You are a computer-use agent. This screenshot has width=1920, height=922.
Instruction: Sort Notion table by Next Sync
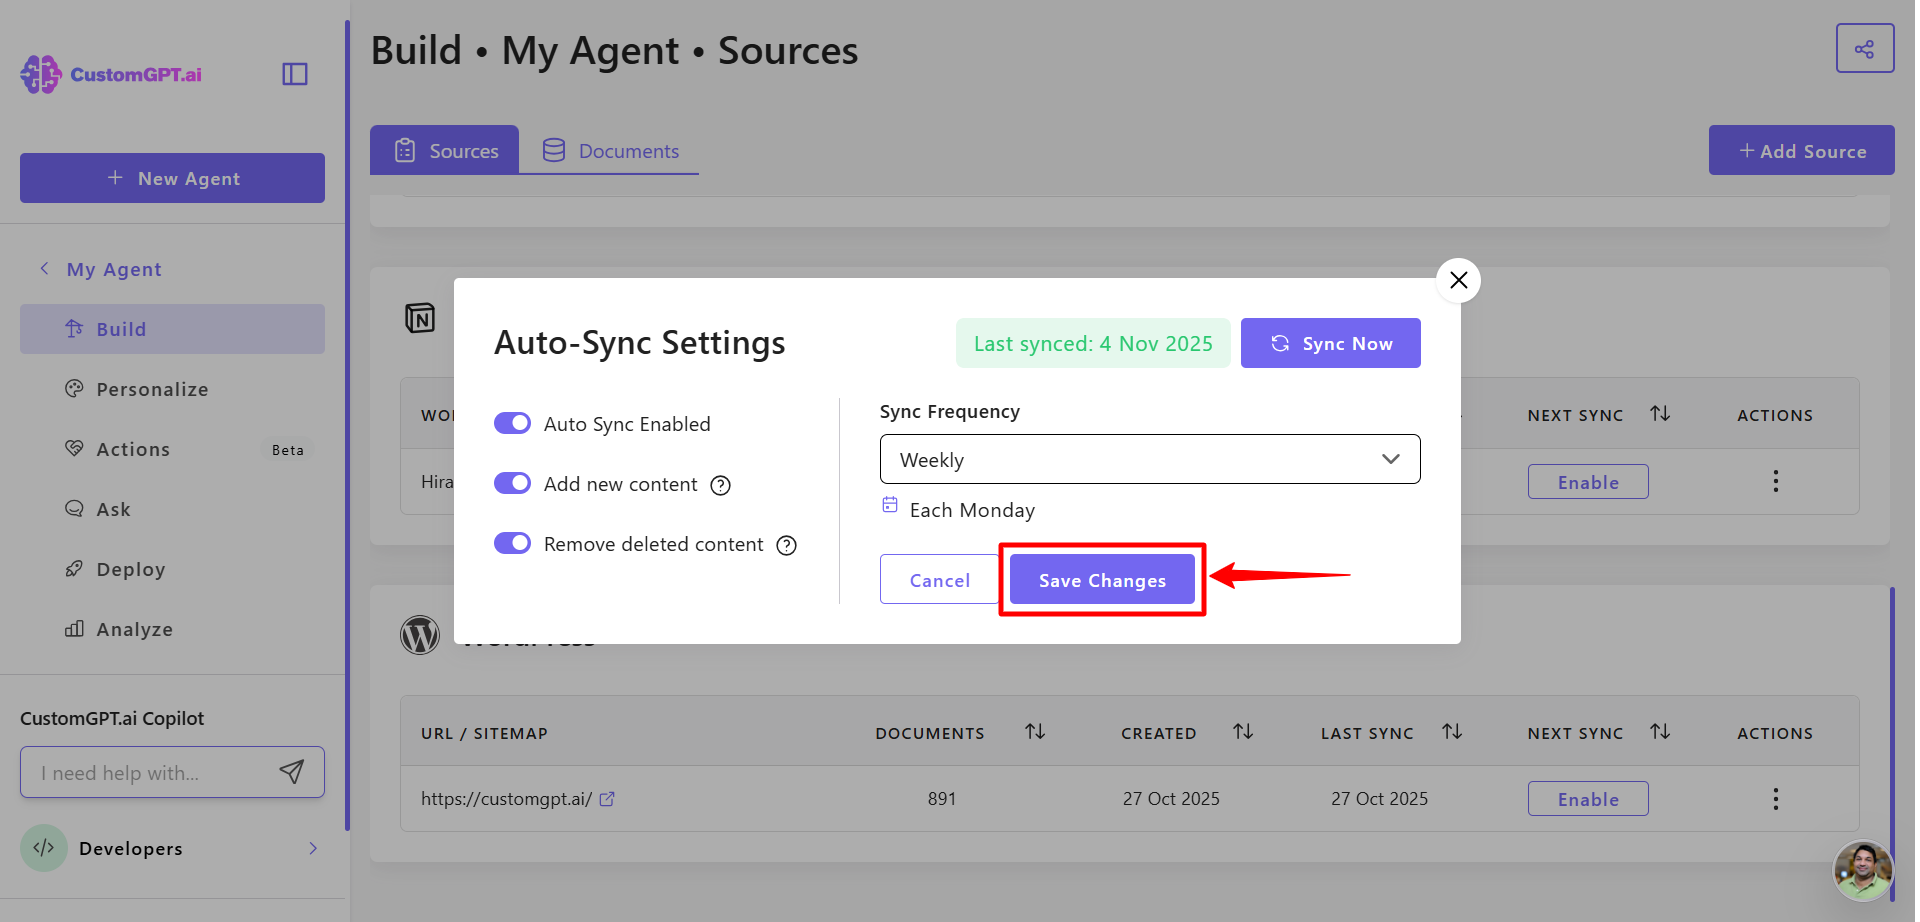click(1660, 414)
